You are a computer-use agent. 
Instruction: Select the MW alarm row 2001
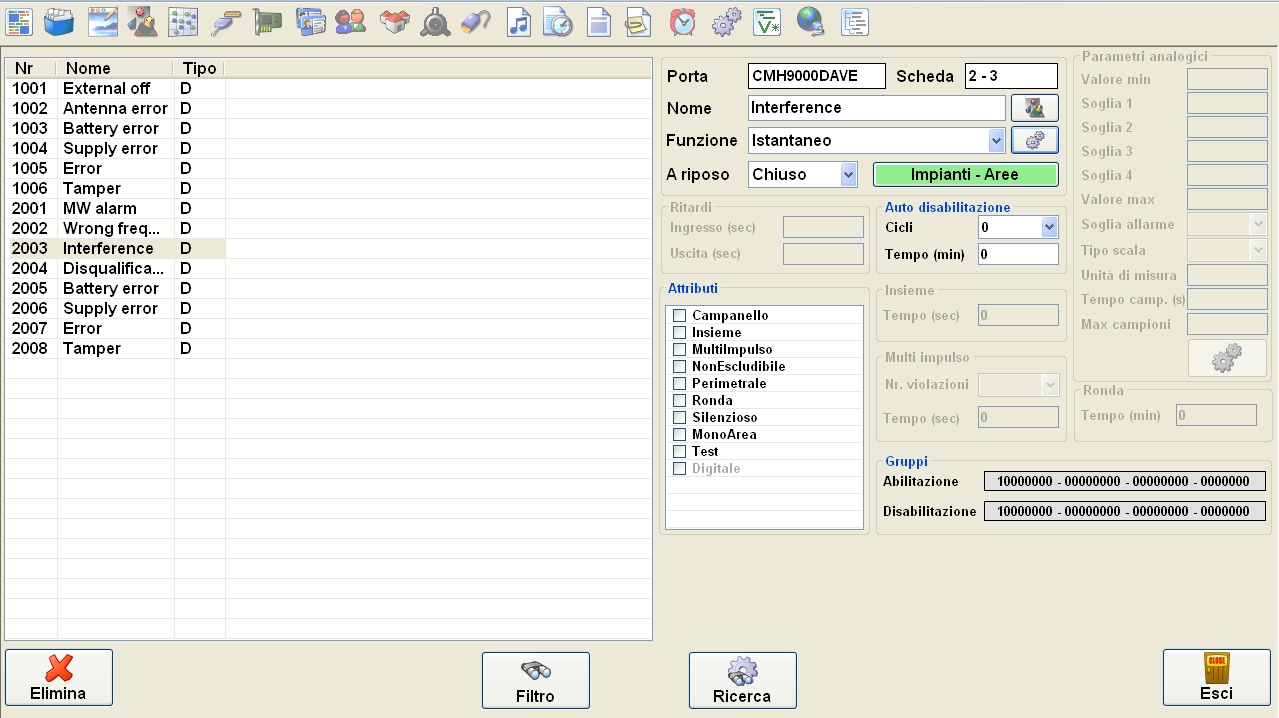(100, 208)
